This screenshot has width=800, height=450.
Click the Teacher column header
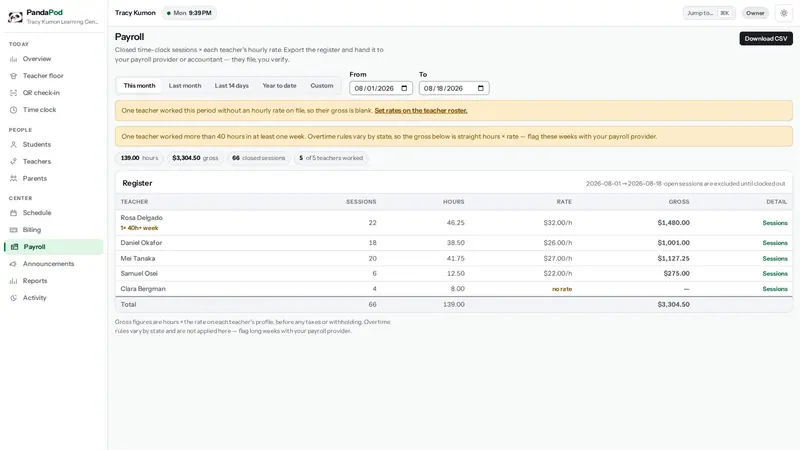134,202
